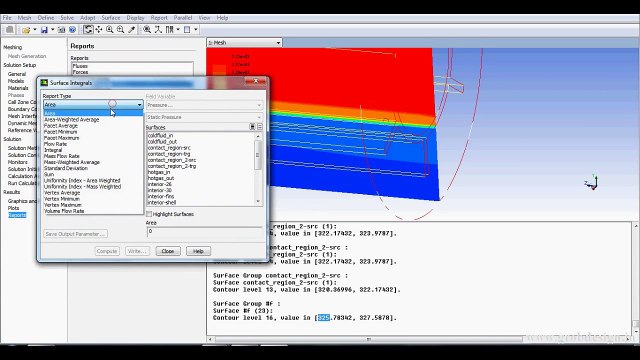Click first grayed icon in toolbar
Screen dimensions: 640x360
(x=9, y=29)
